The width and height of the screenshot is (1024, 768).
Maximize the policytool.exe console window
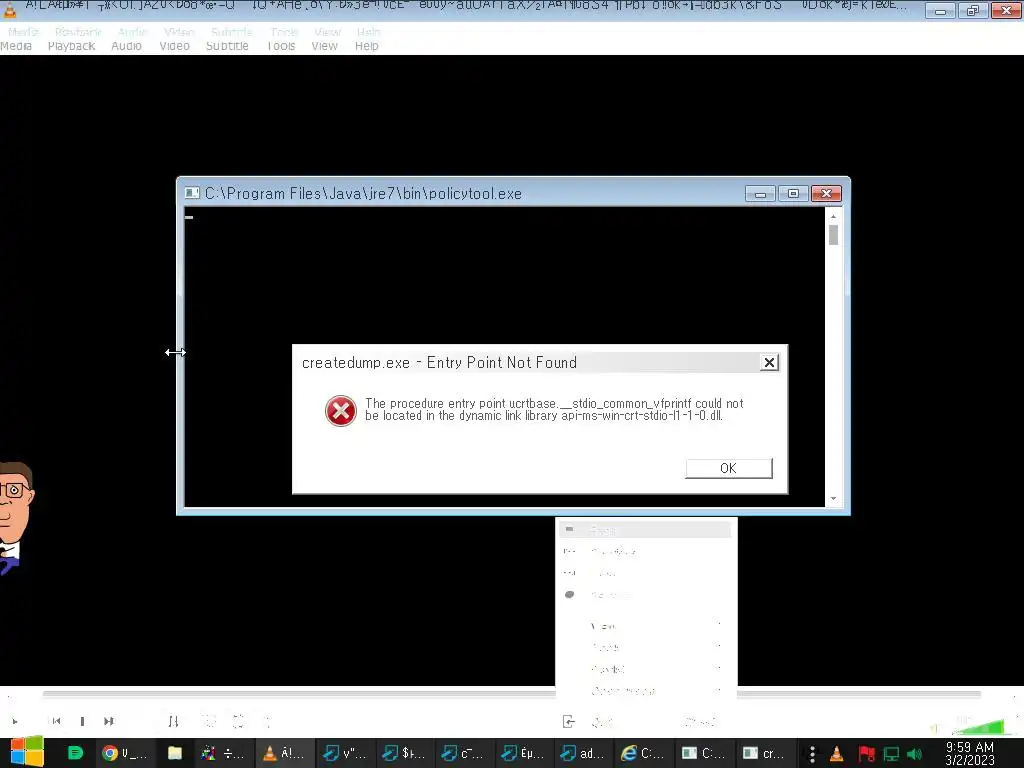(793, 194)
